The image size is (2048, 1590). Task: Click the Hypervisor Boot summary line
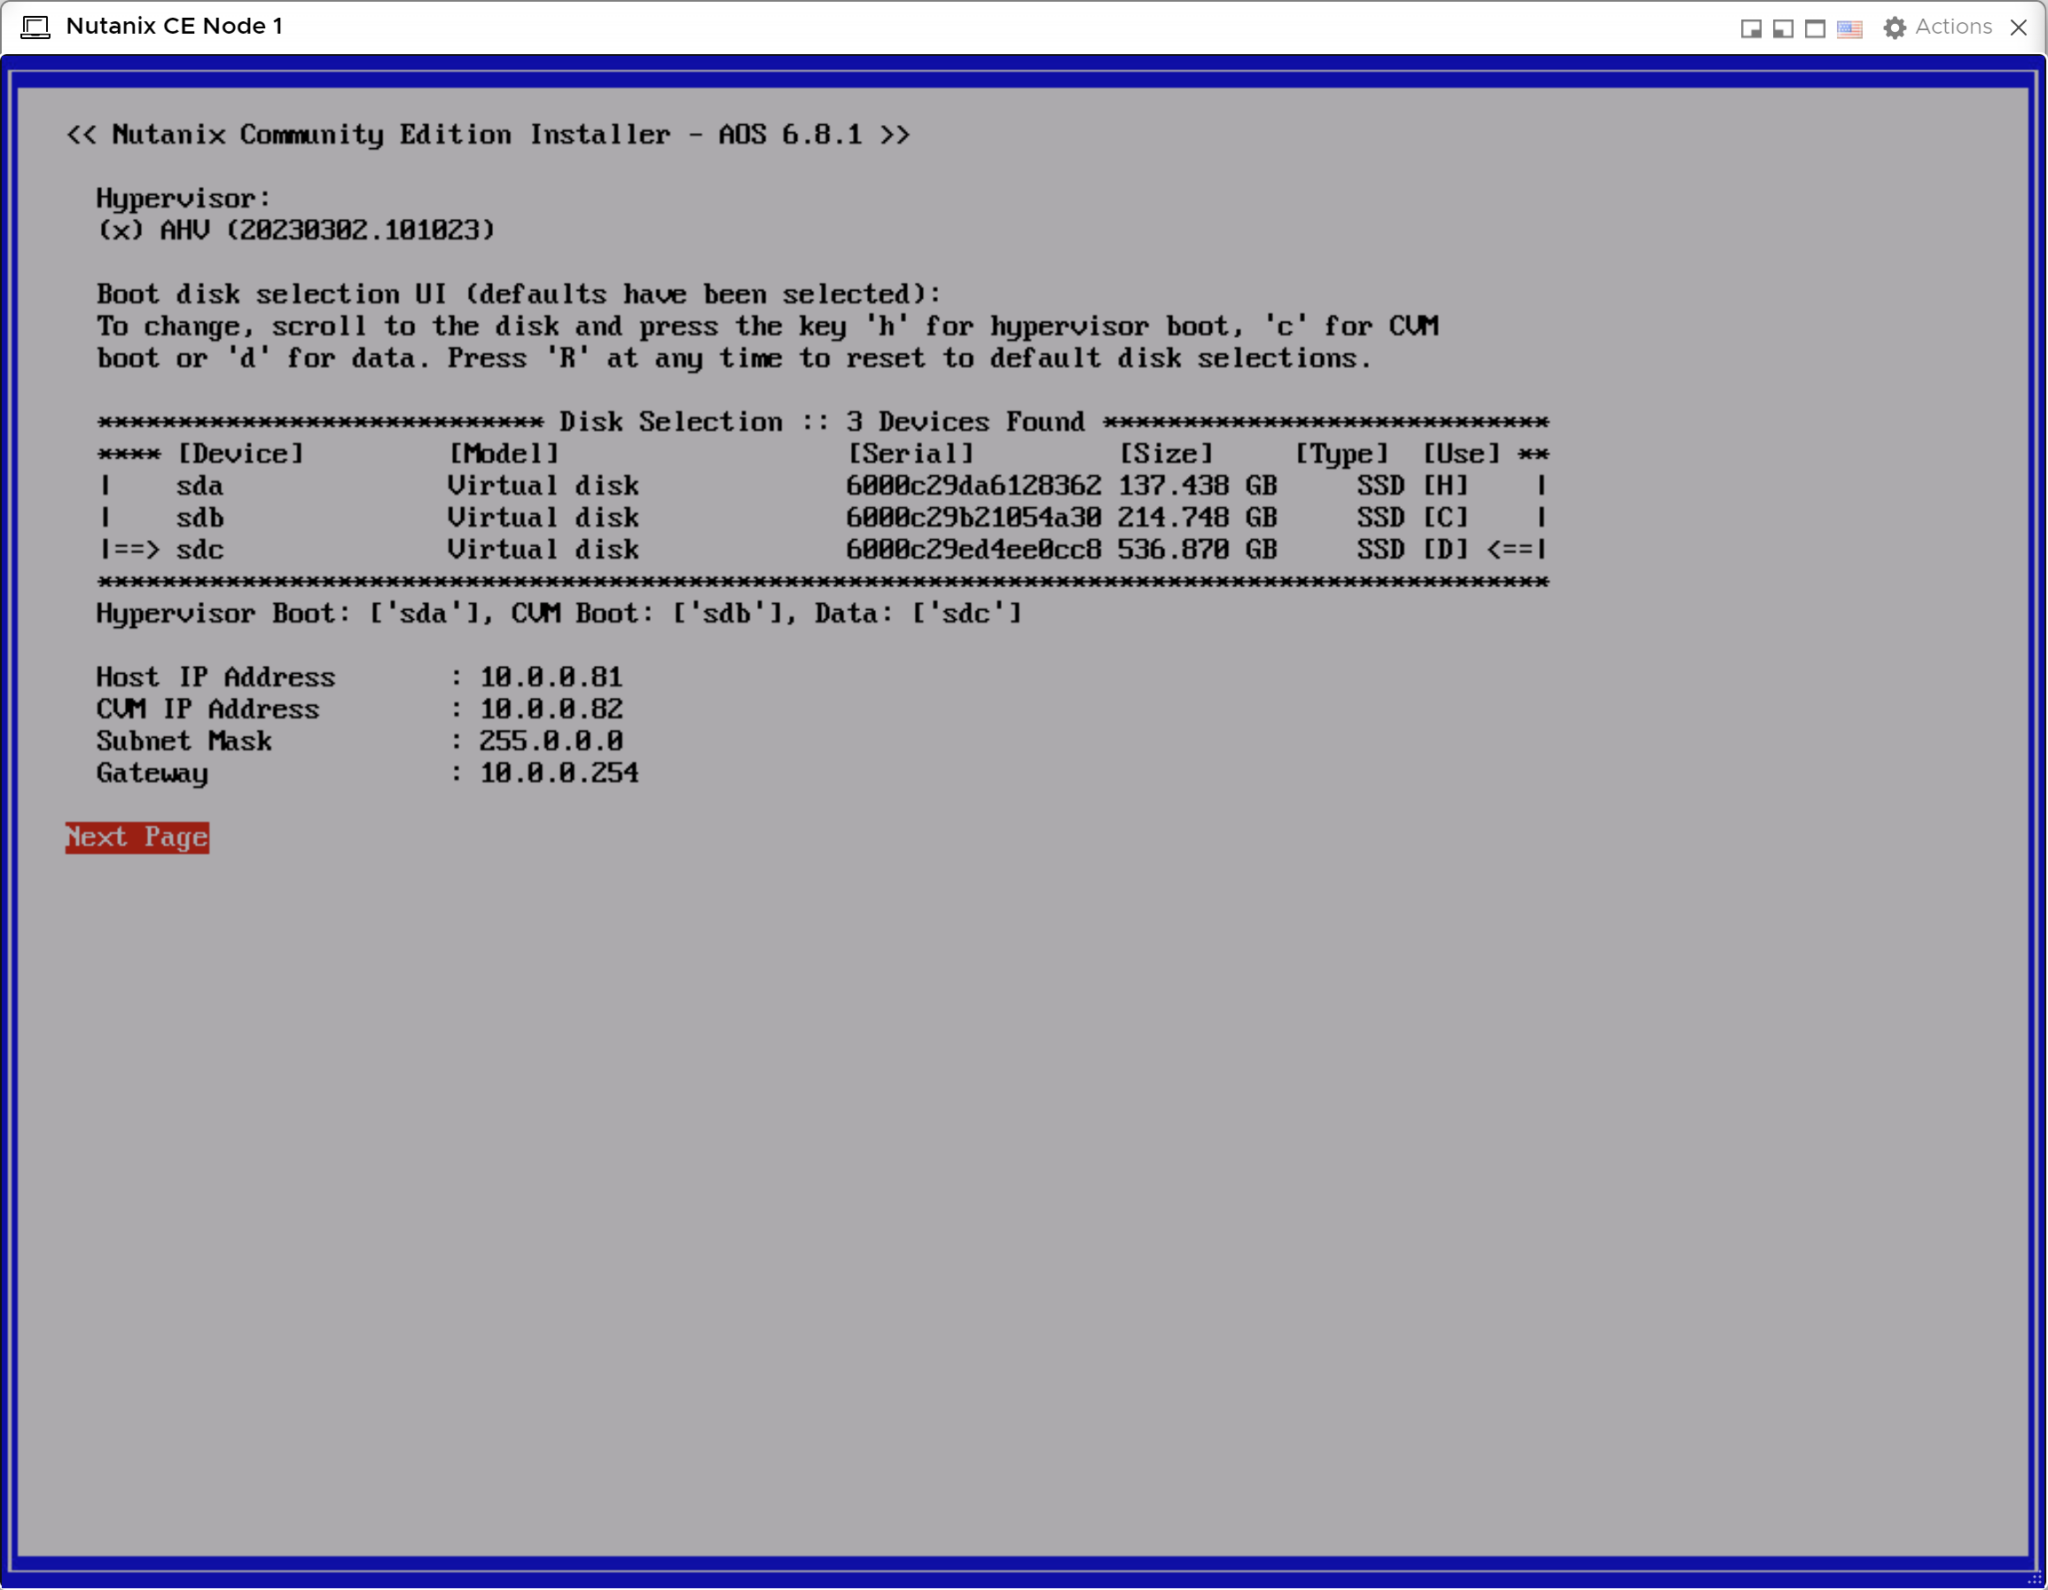point(557,613)
